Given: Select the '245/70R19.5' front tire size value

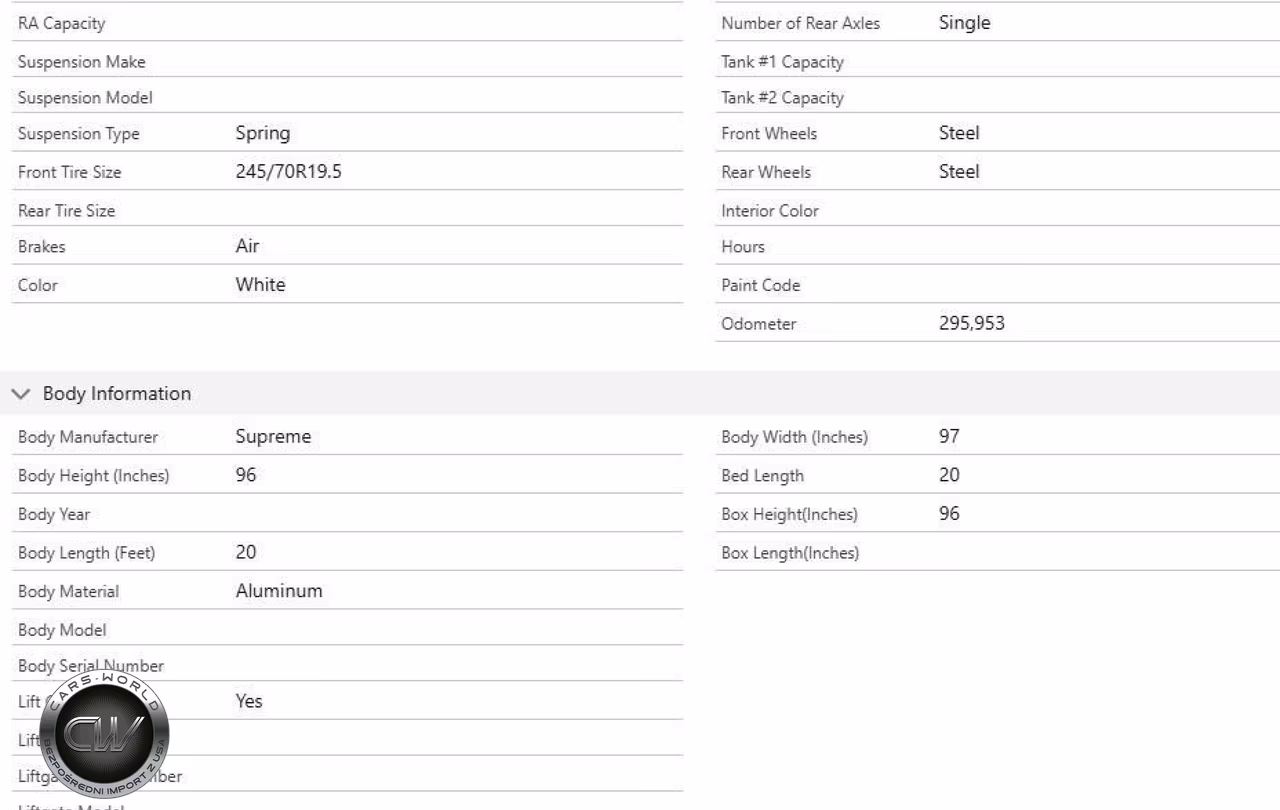Looking at the screenshot, I should (289, 172).
